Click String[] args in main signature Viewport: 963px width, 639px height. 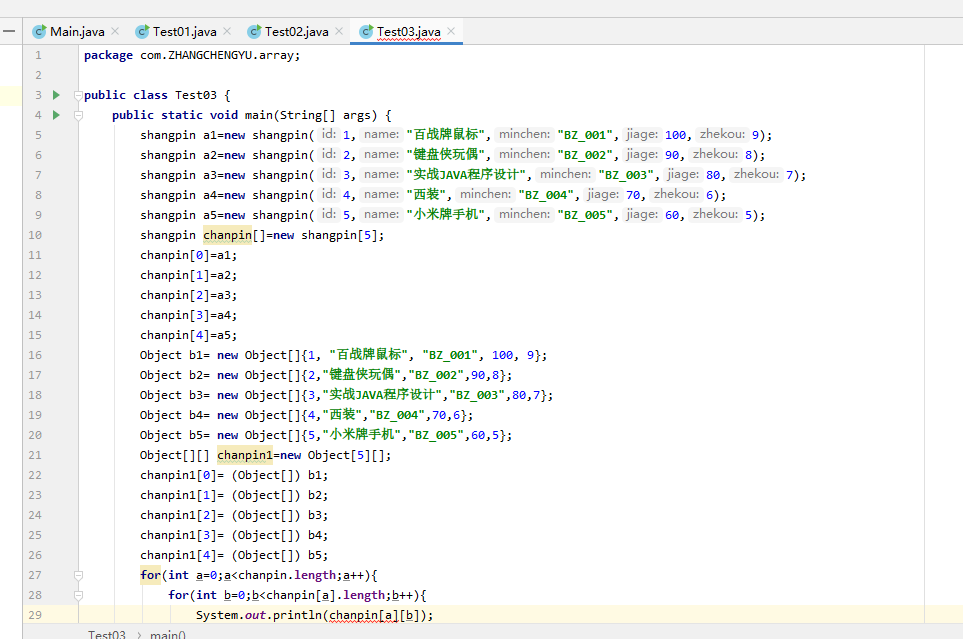[326, 115]
